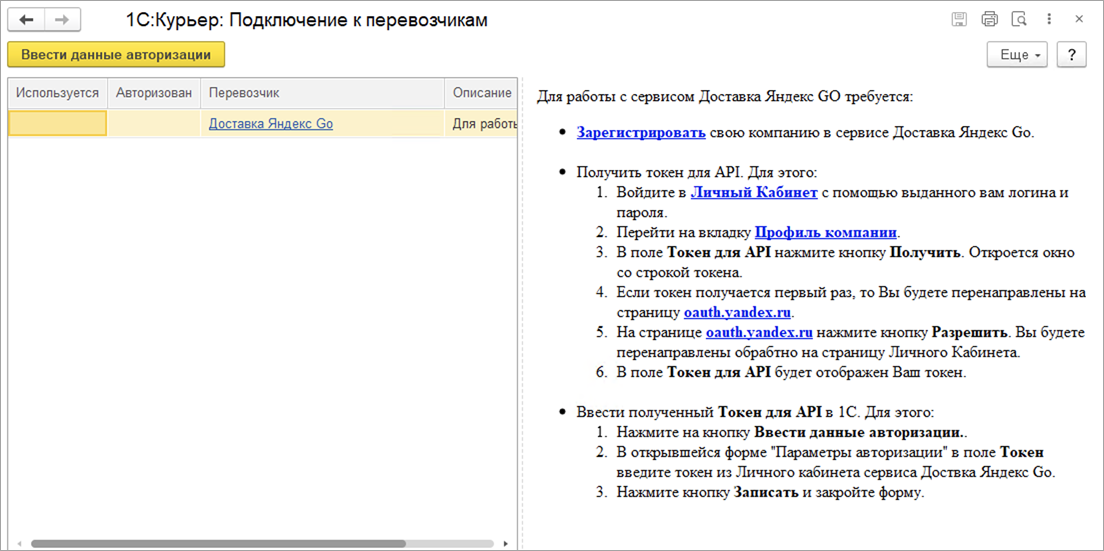Viewport: 1104px width, 551px height.
Task: Open the oauth.yandex.ru link in step 4
Action: [738, 311]
